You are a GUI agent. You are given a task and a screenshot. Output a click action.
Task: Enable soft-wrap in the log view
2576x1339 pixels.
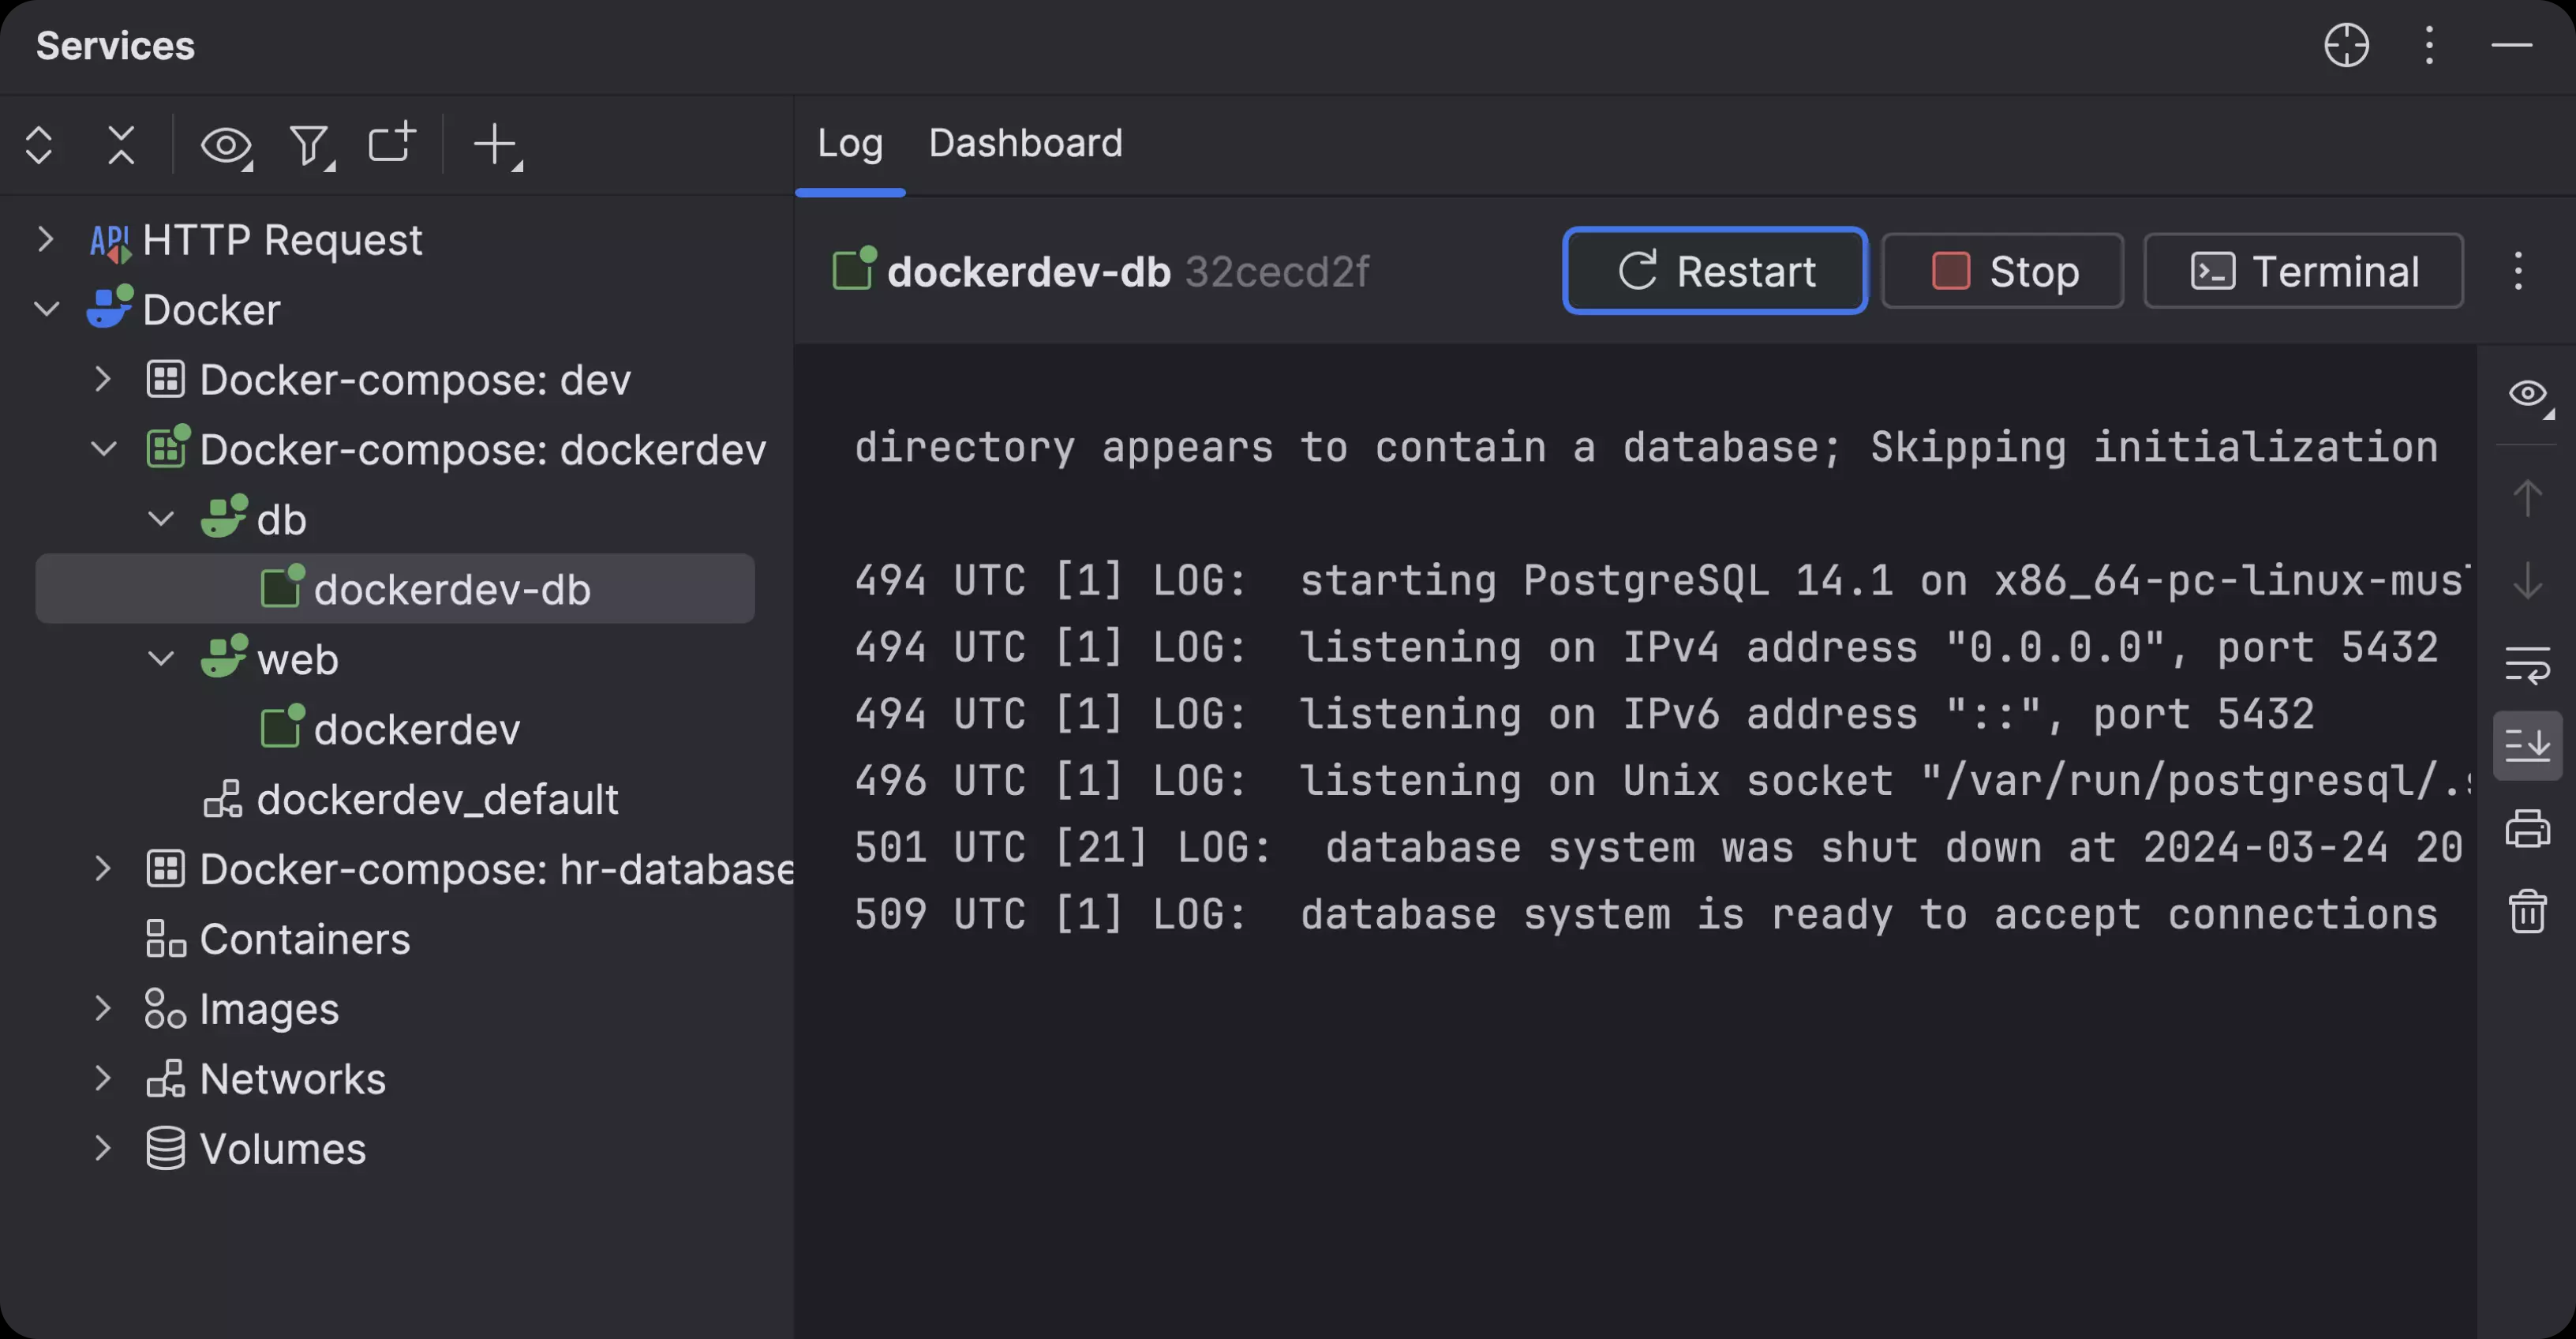[x=2529, y=663]
